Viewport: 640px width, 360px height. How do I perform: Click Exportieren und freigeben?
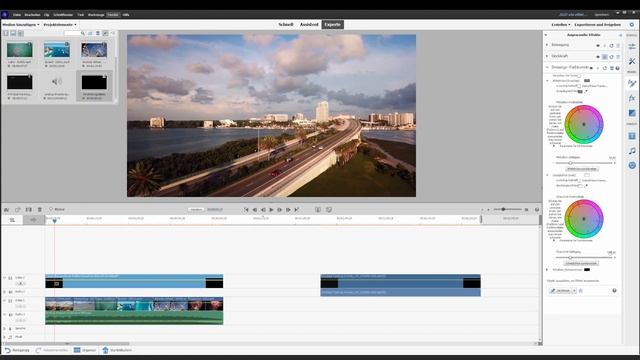[598, 24]
